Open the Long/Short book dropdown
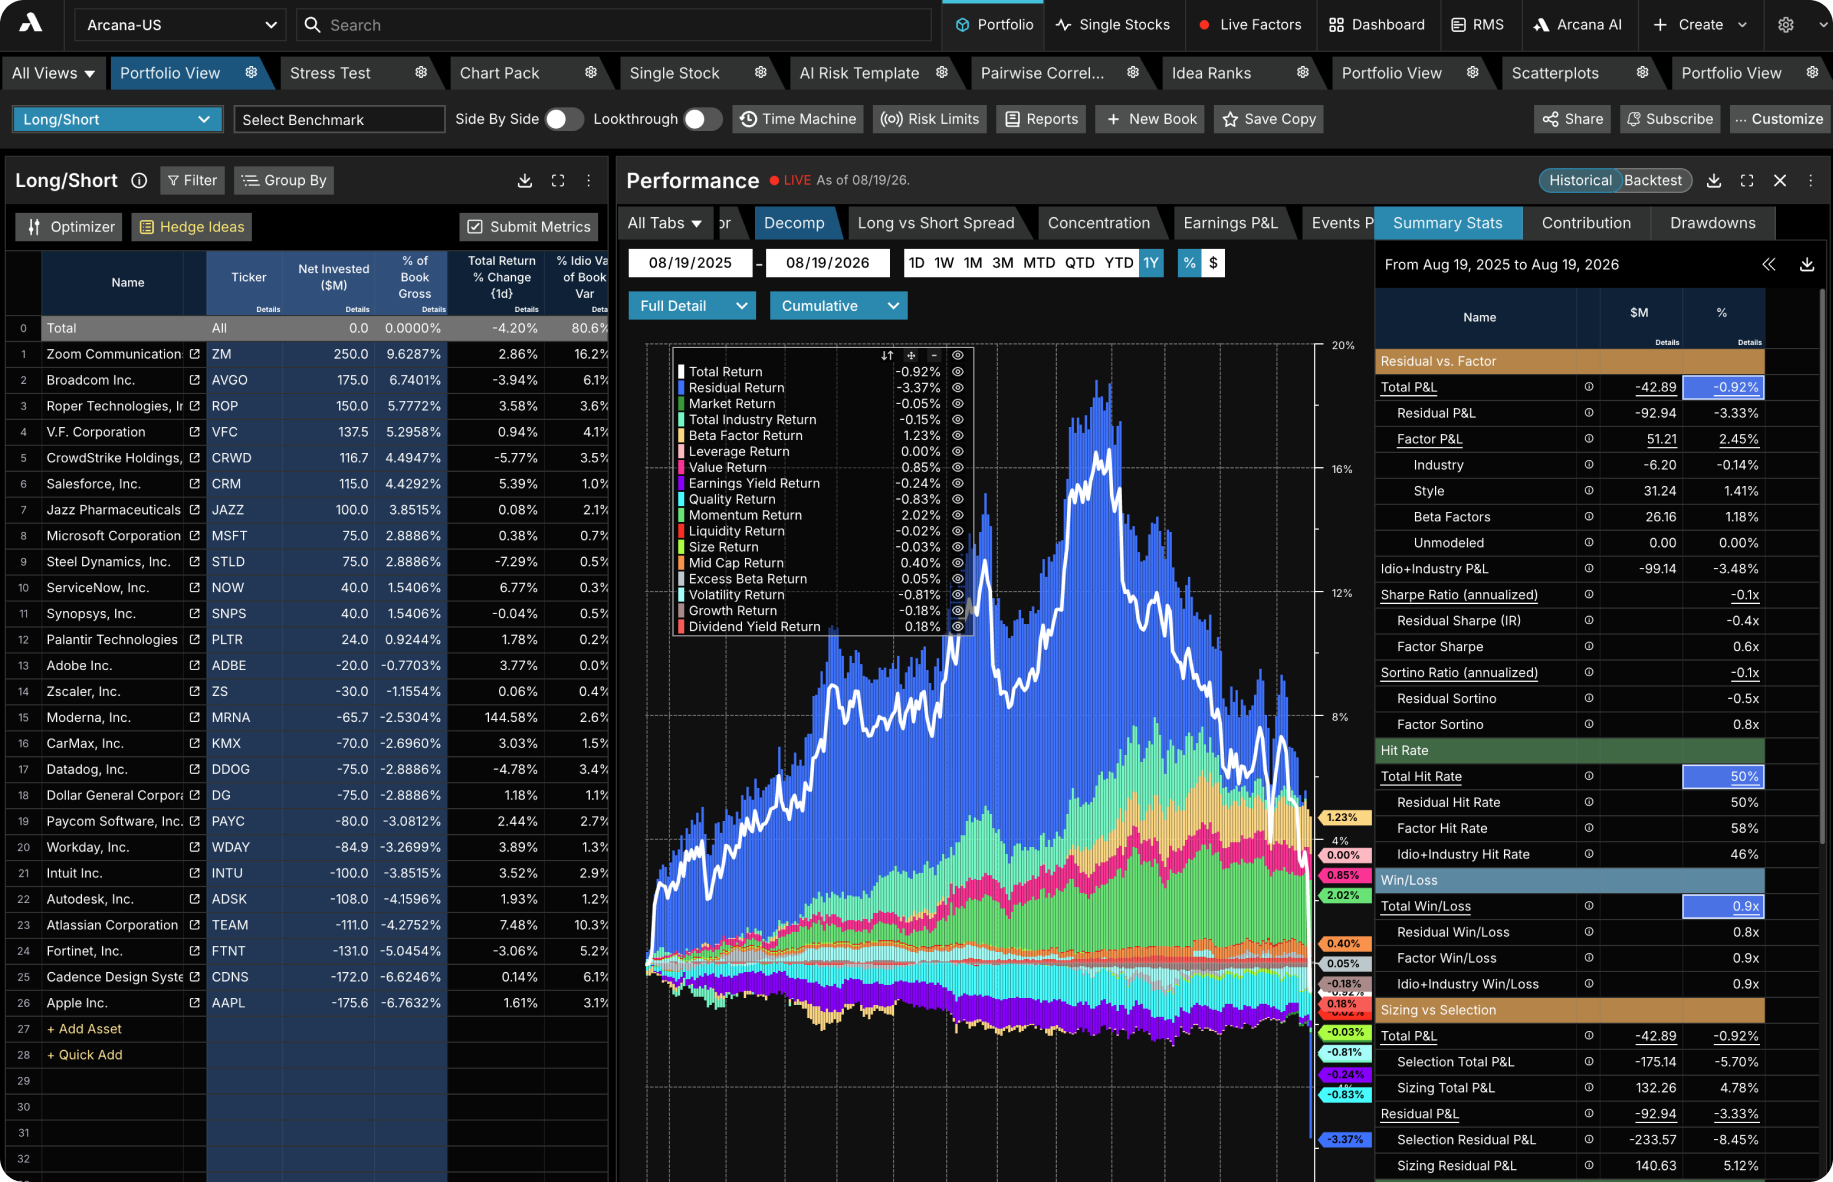Viewport: 1833px width, 1182px height. (117, 119)
